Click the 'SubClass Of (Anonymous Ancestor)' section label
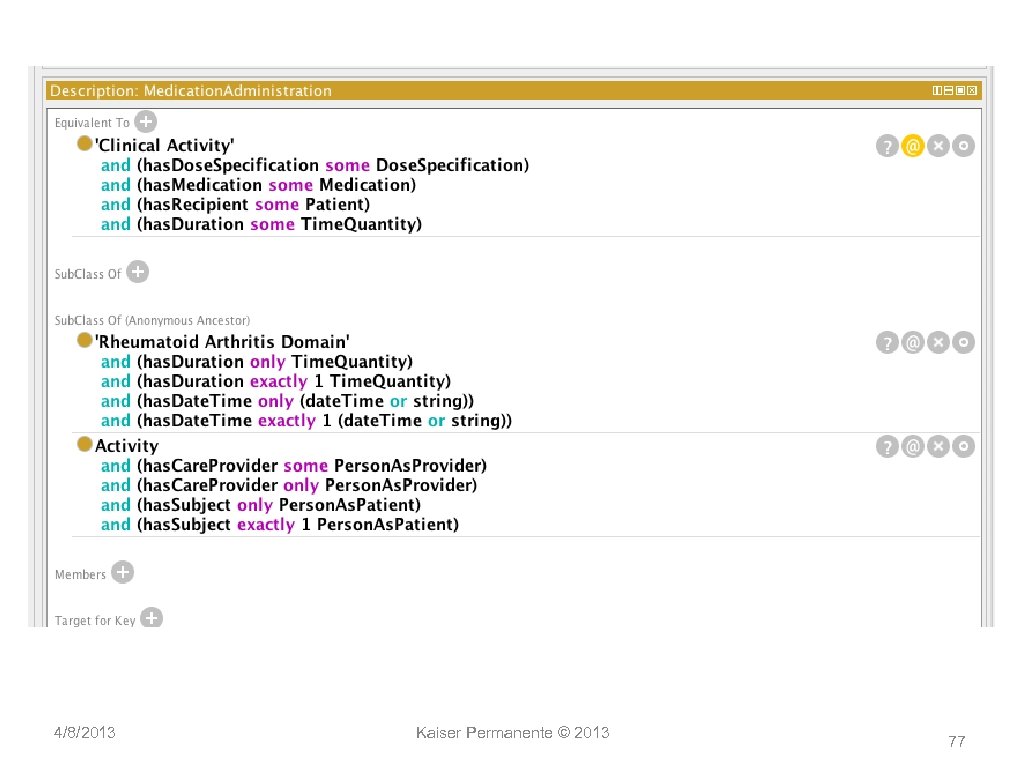 152,321
